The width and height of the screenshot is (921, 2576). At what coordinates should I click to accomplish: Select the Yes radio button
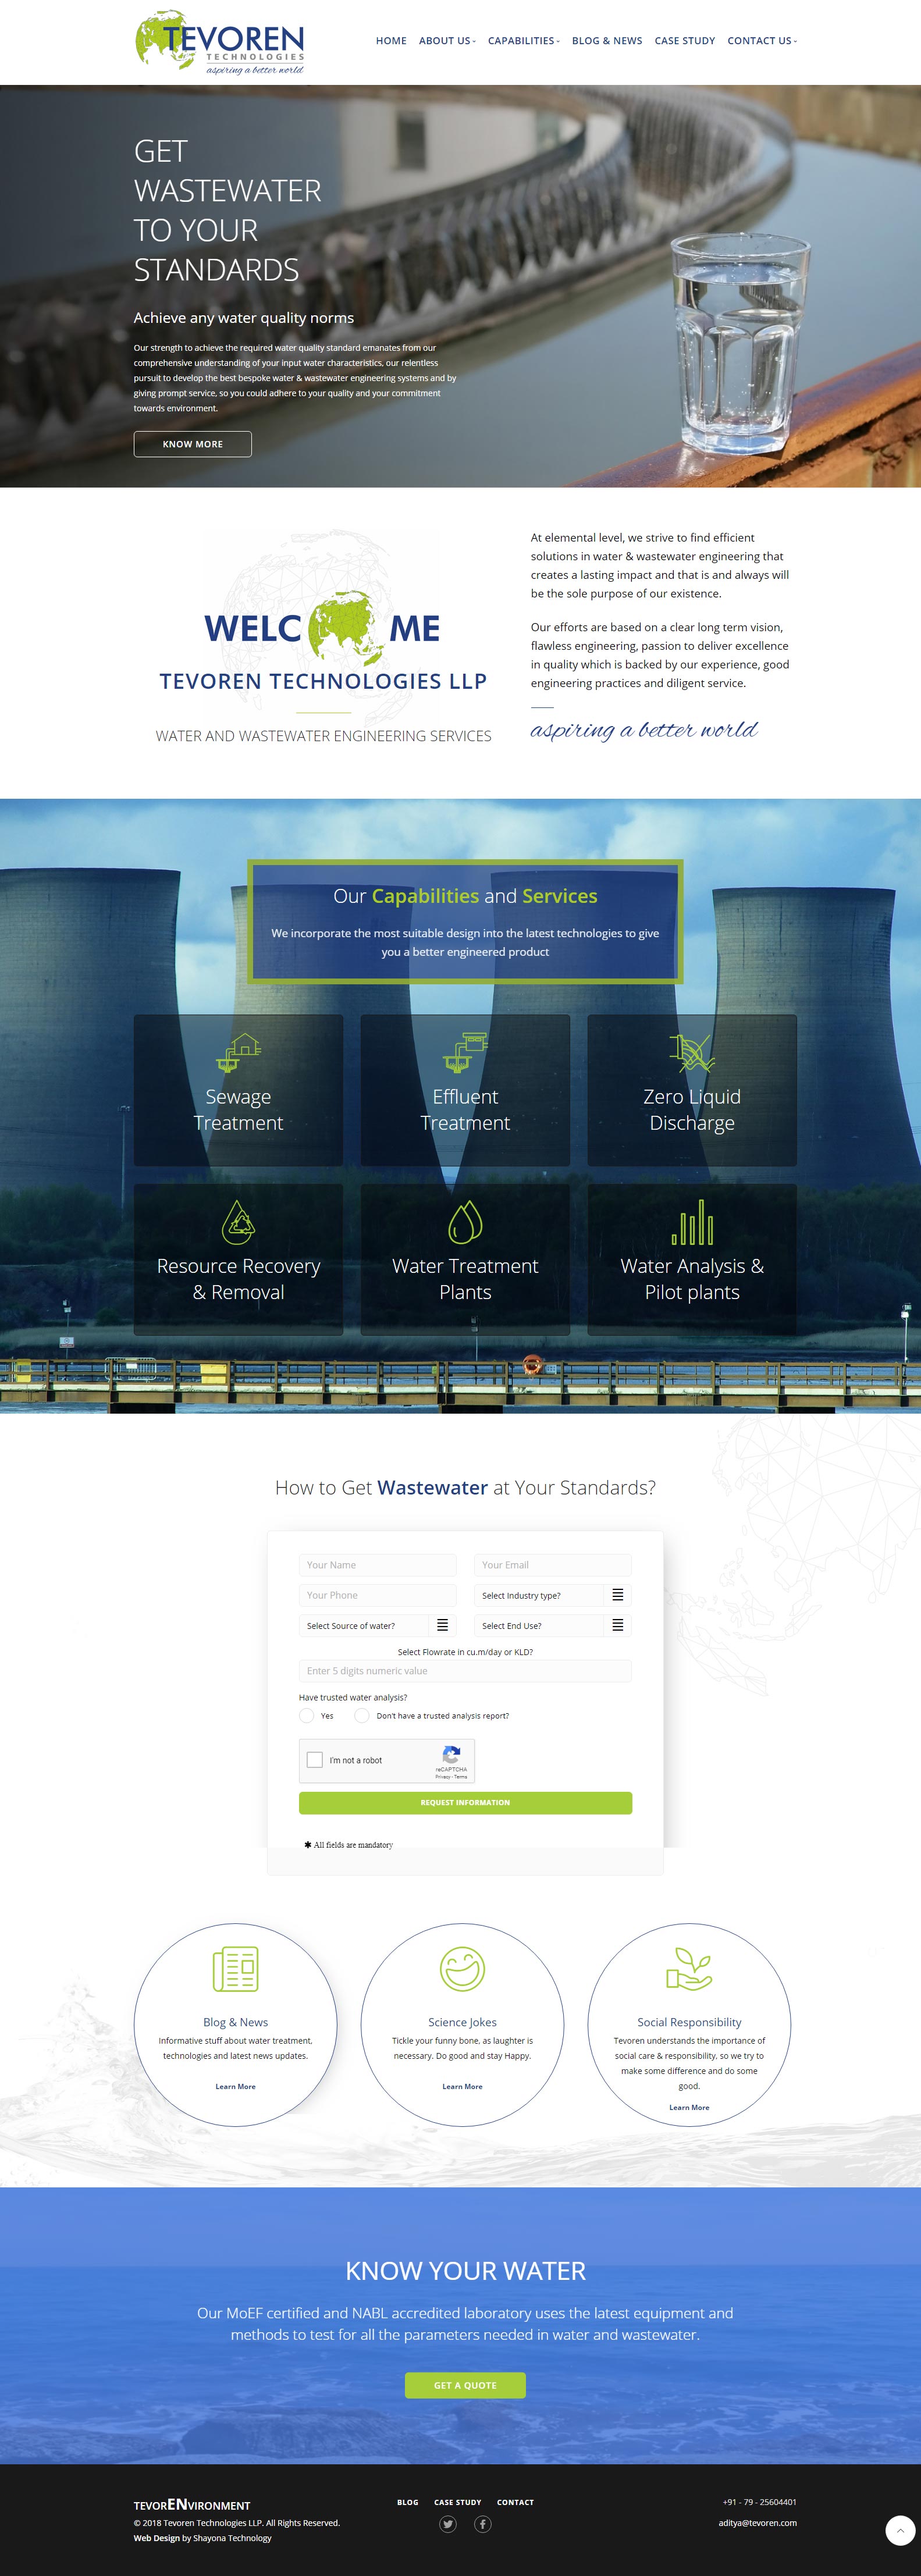tap(307, 1715)
